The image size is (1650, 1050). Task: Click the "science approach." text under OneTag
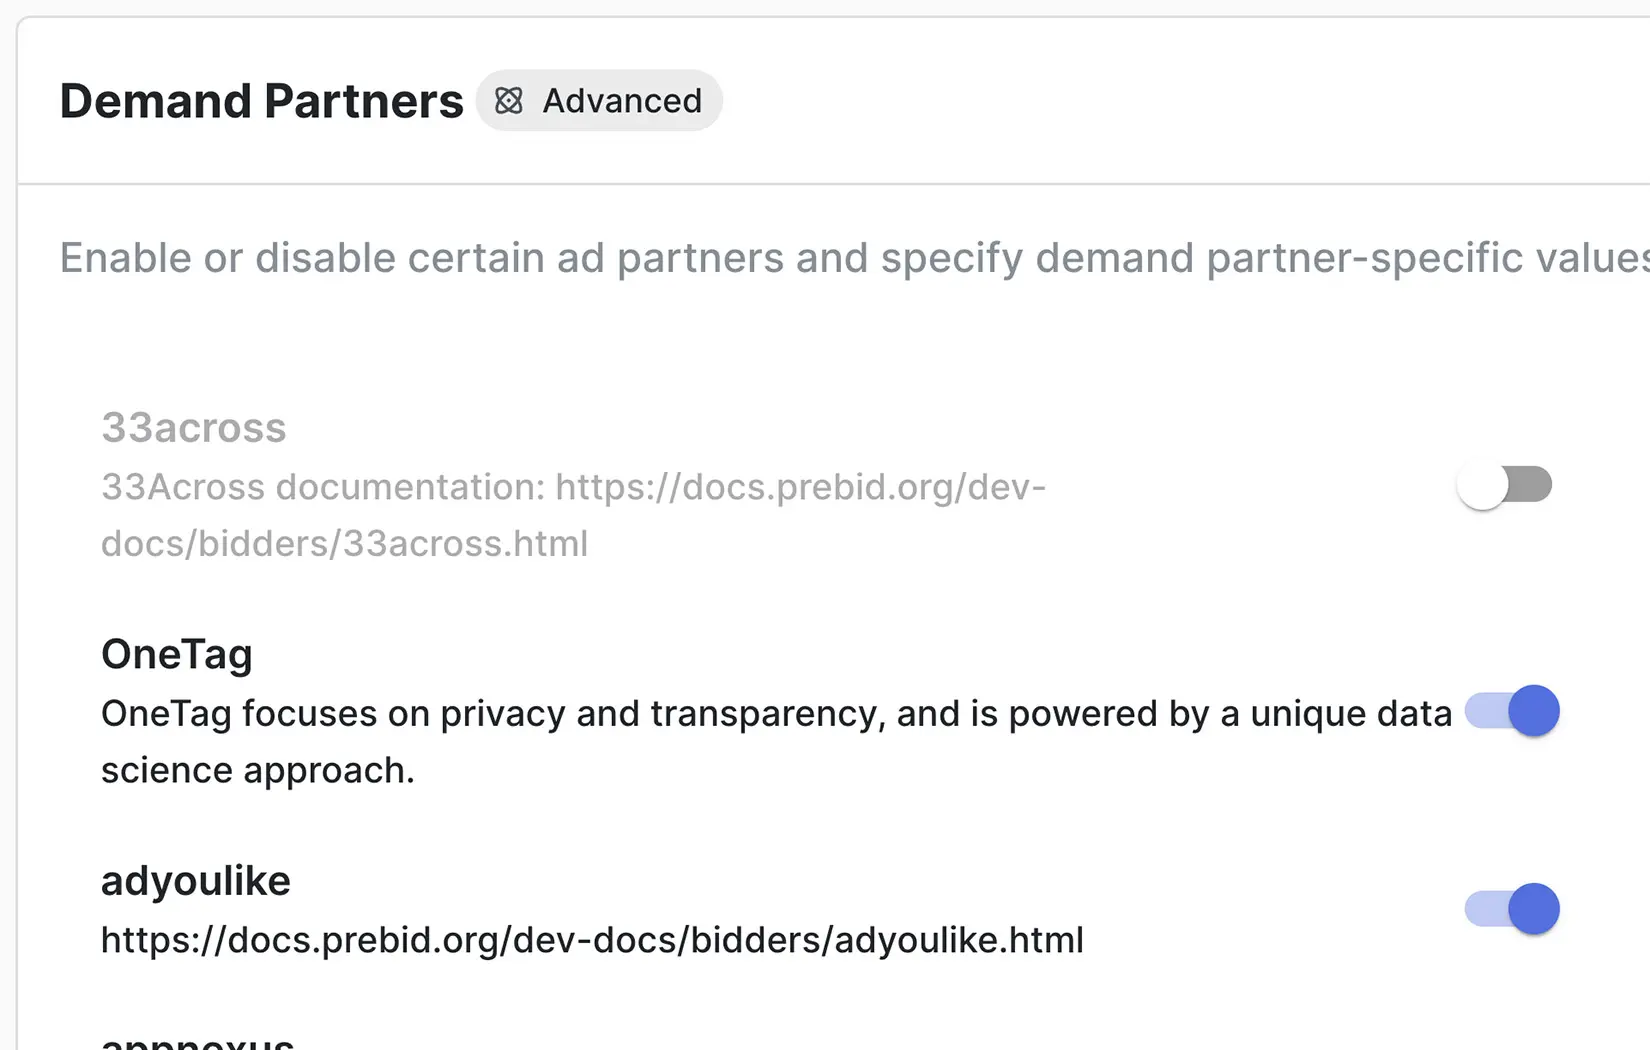point(258,771)
